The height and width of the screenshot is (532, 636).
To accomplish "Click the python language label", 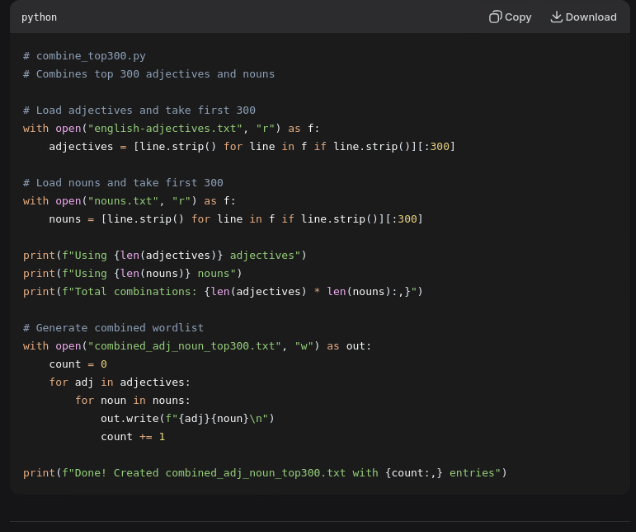I will point(39,17).
